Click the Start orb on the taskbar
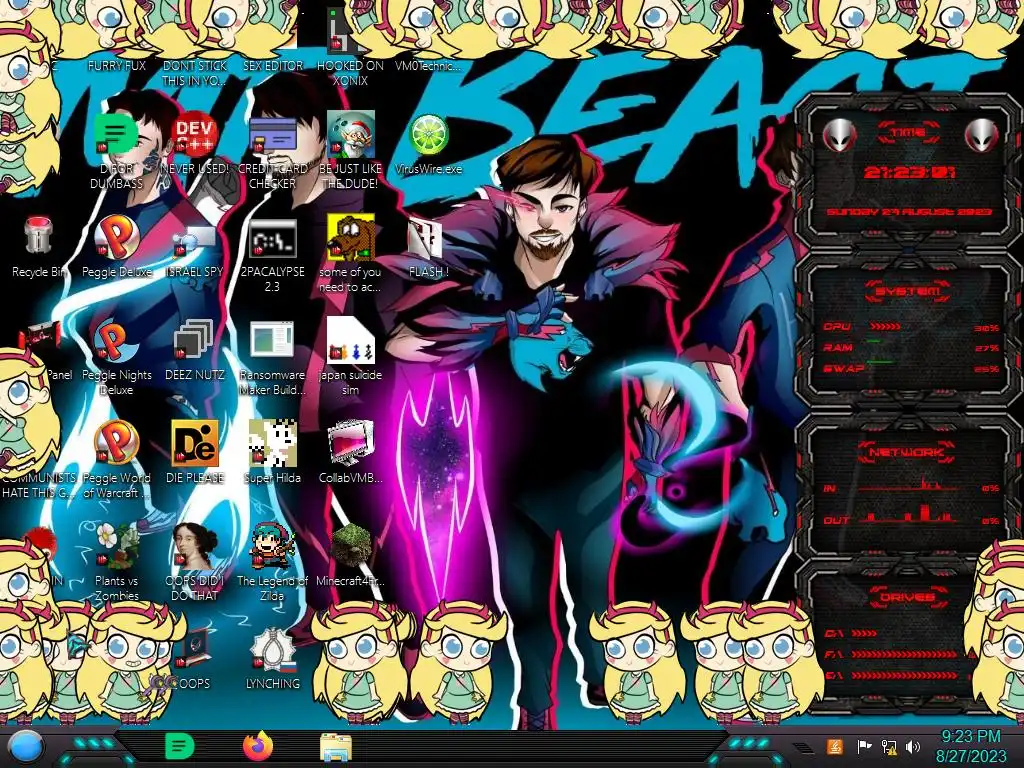Screen dimensions: 1024x768 click(x=26, y=748)
